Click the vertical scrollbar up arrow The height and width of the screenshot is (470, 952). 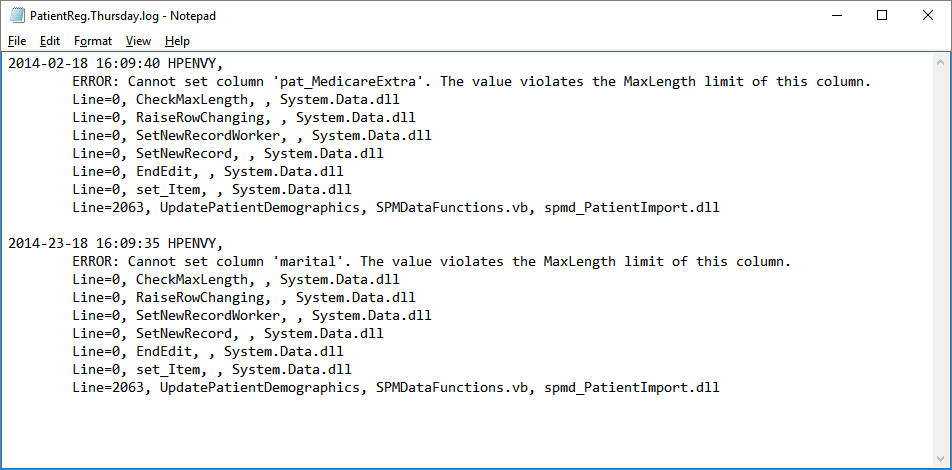tap(940, 63)
